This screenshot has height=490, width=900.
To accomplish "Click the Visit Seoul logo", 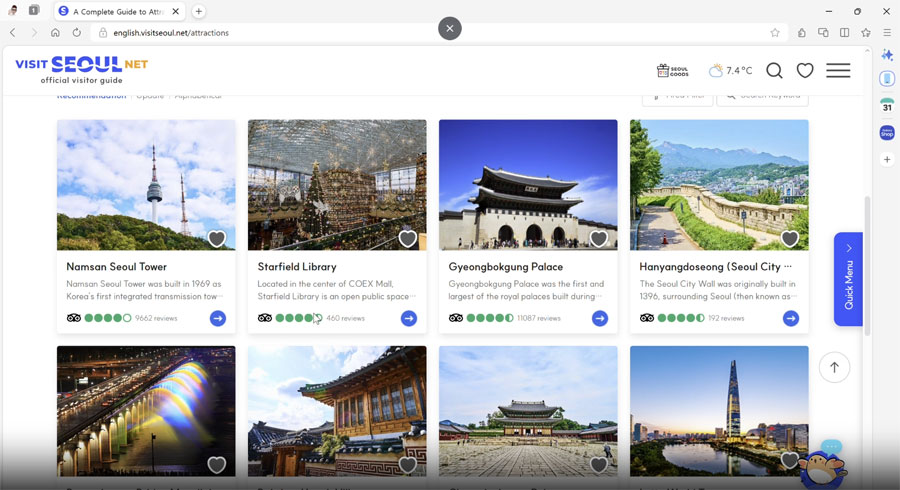I will [82, 70].
